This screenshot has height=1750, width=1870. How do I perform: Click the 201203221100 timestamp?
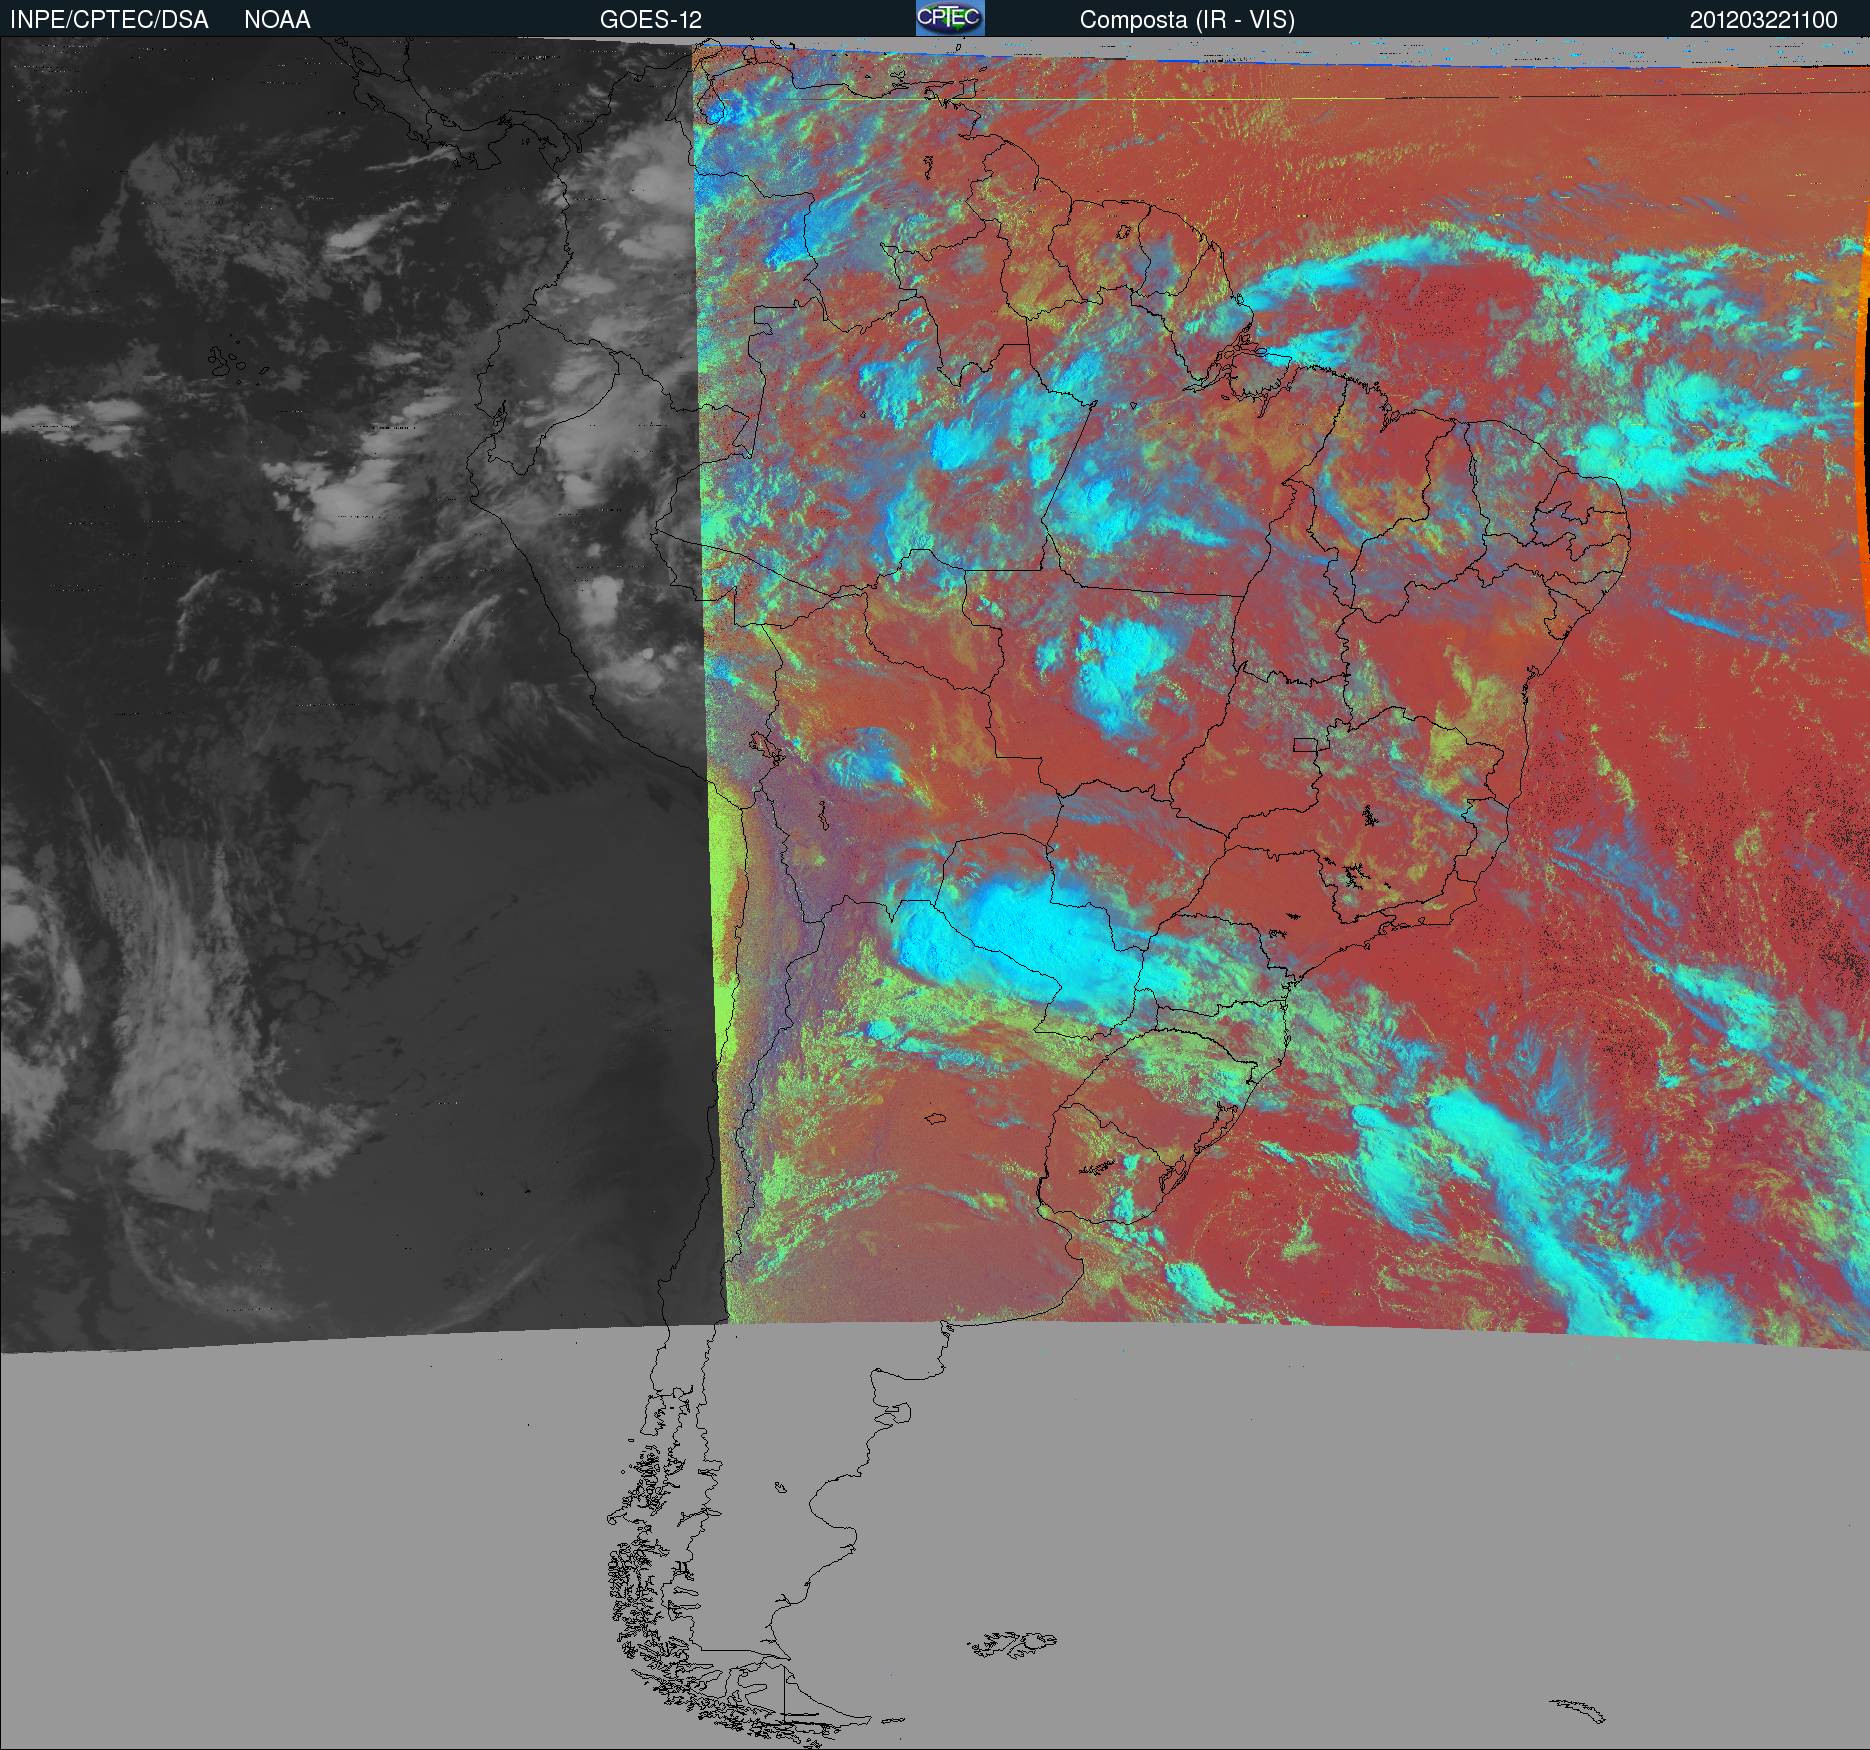coord(1764,20)
